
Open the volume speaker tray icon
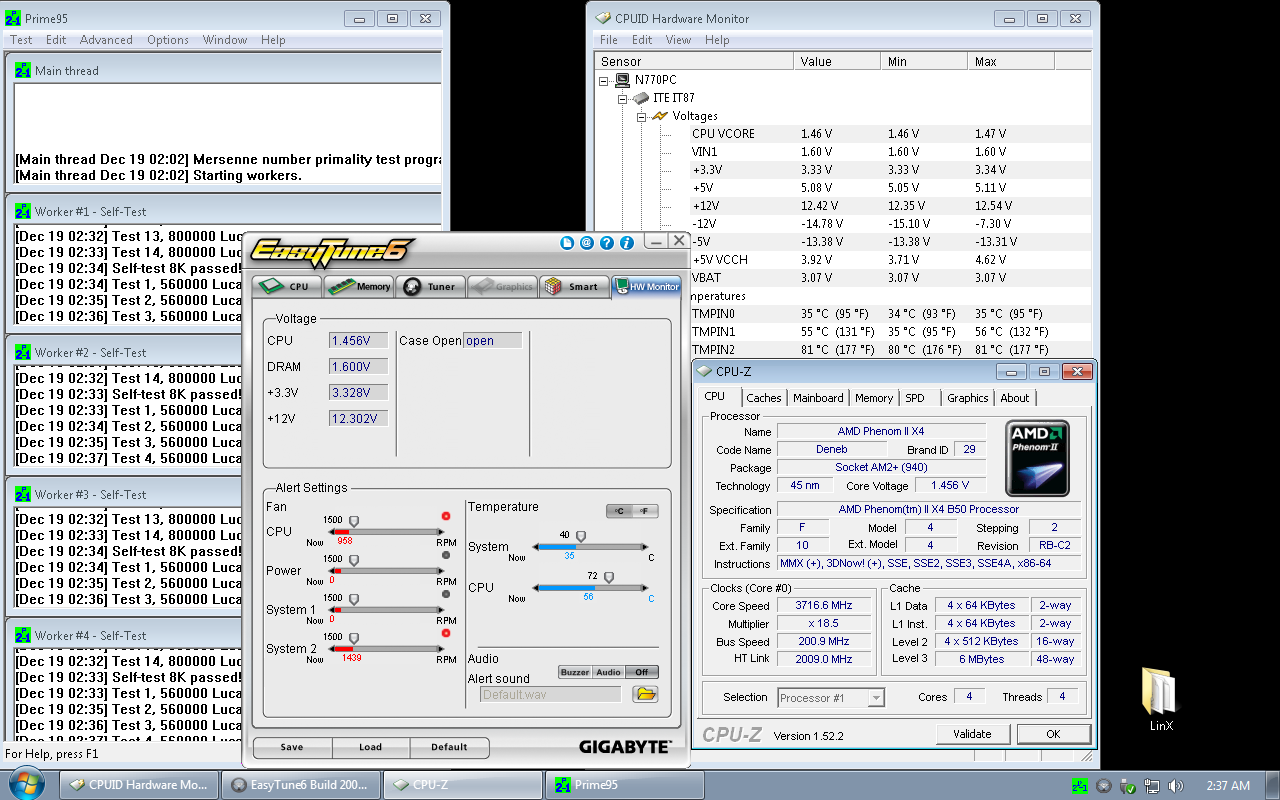[1176, 786]
